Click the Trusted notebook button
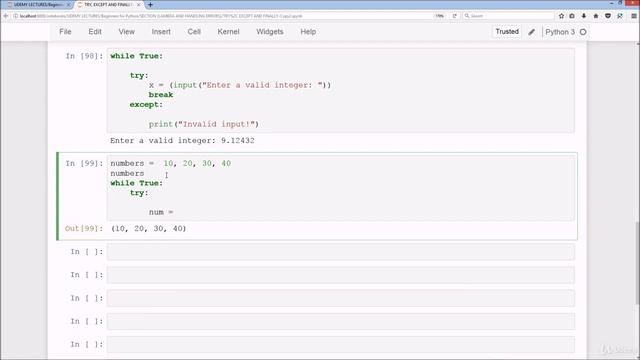 [x=507, y=32]
